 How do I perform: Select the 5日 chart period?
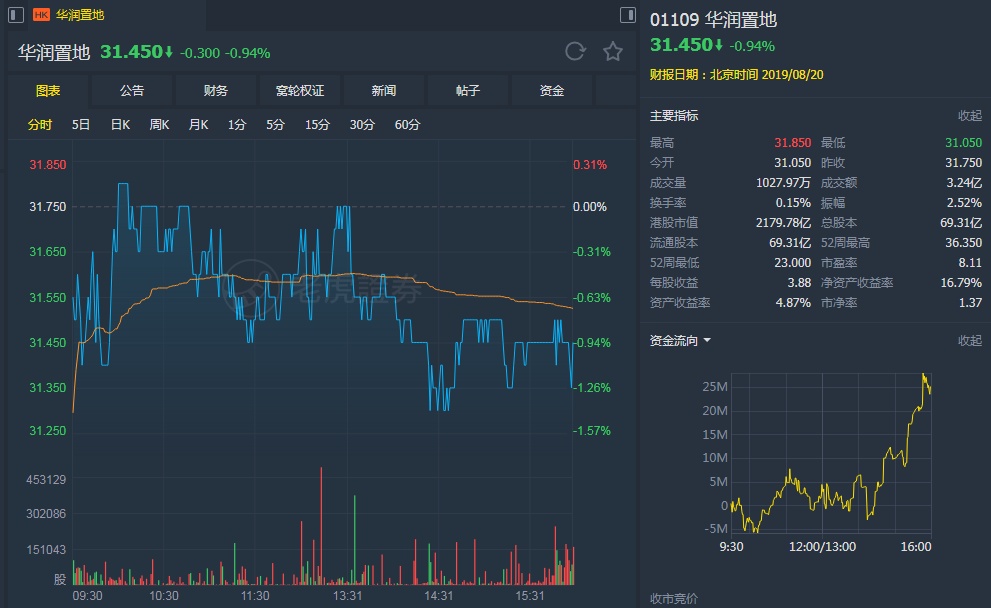click(81, 125)
